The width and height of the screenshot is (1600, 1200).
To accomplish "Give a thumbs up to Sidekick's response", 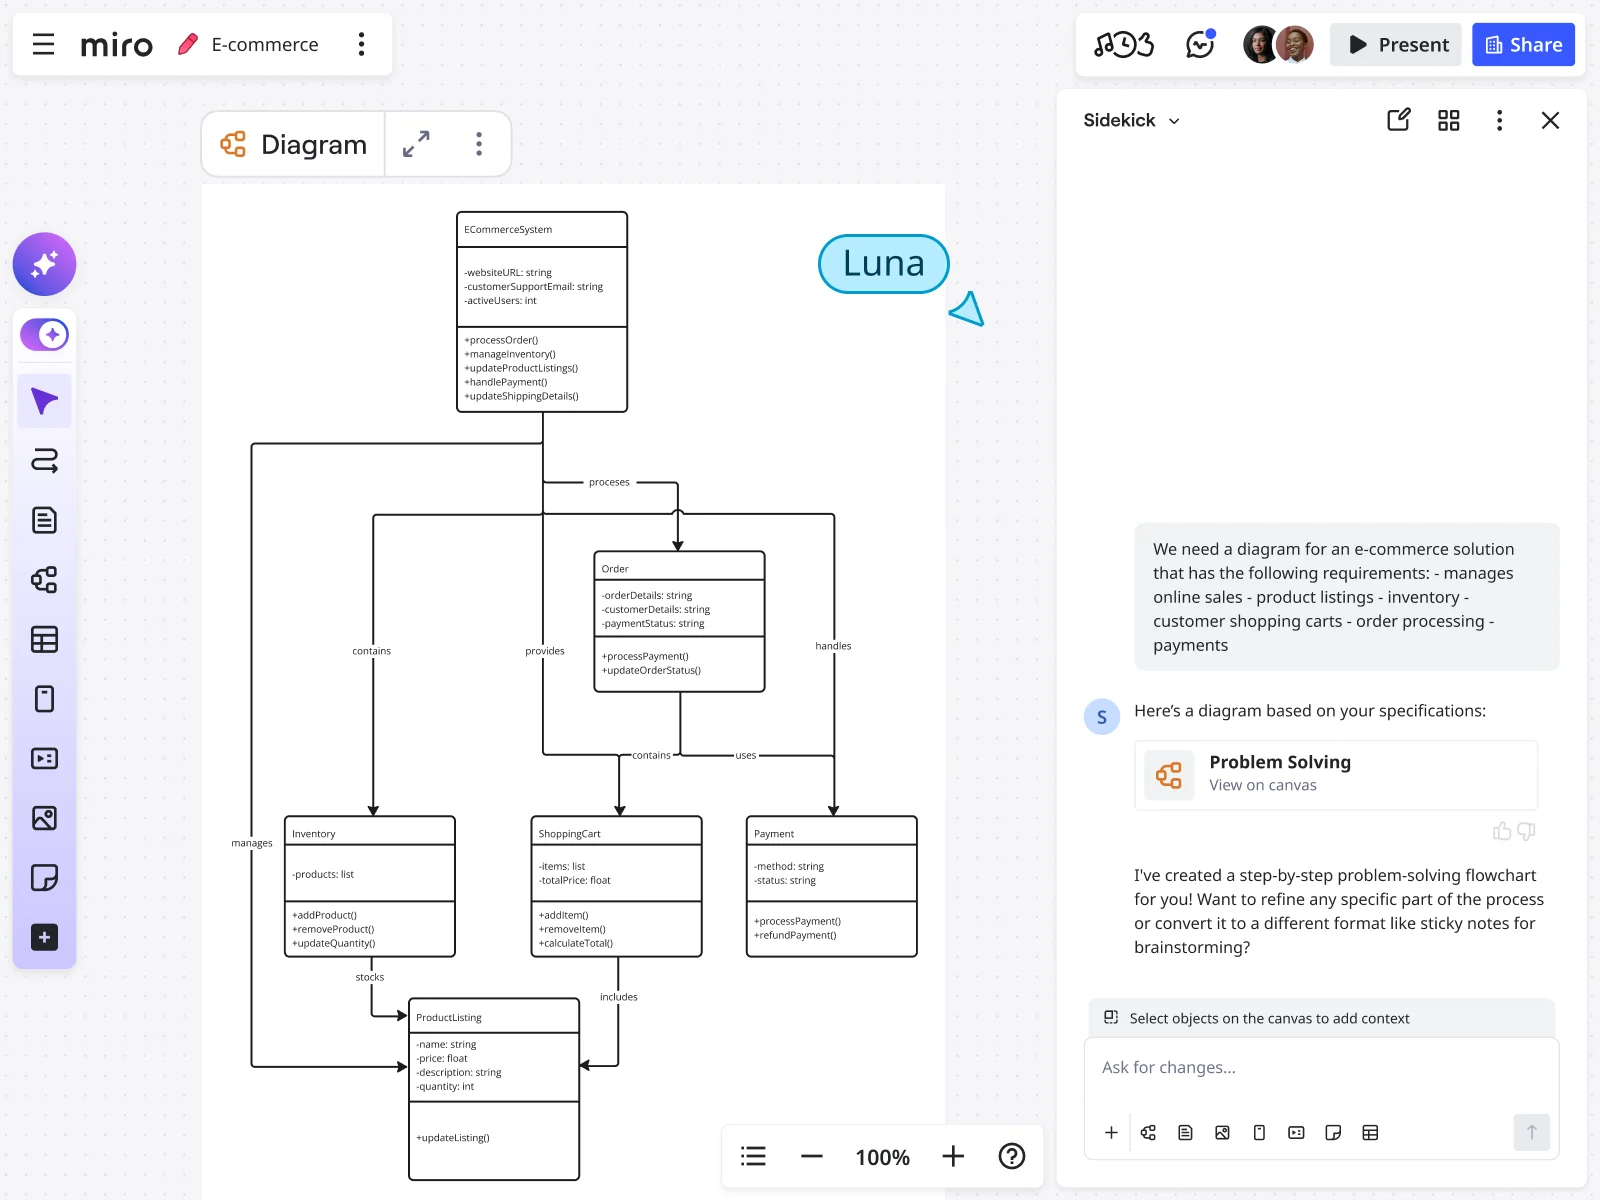I will click(1502, 831).
